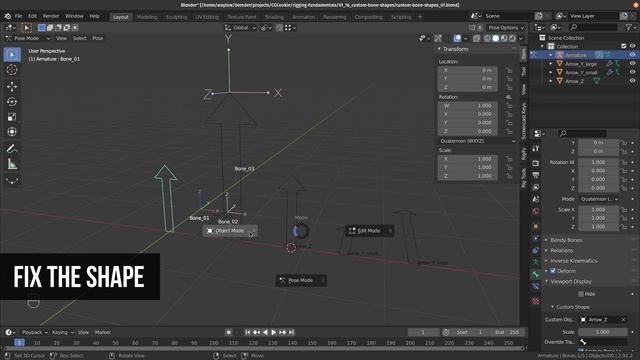Open the Pose menu in viewport header

click(98, 38)
